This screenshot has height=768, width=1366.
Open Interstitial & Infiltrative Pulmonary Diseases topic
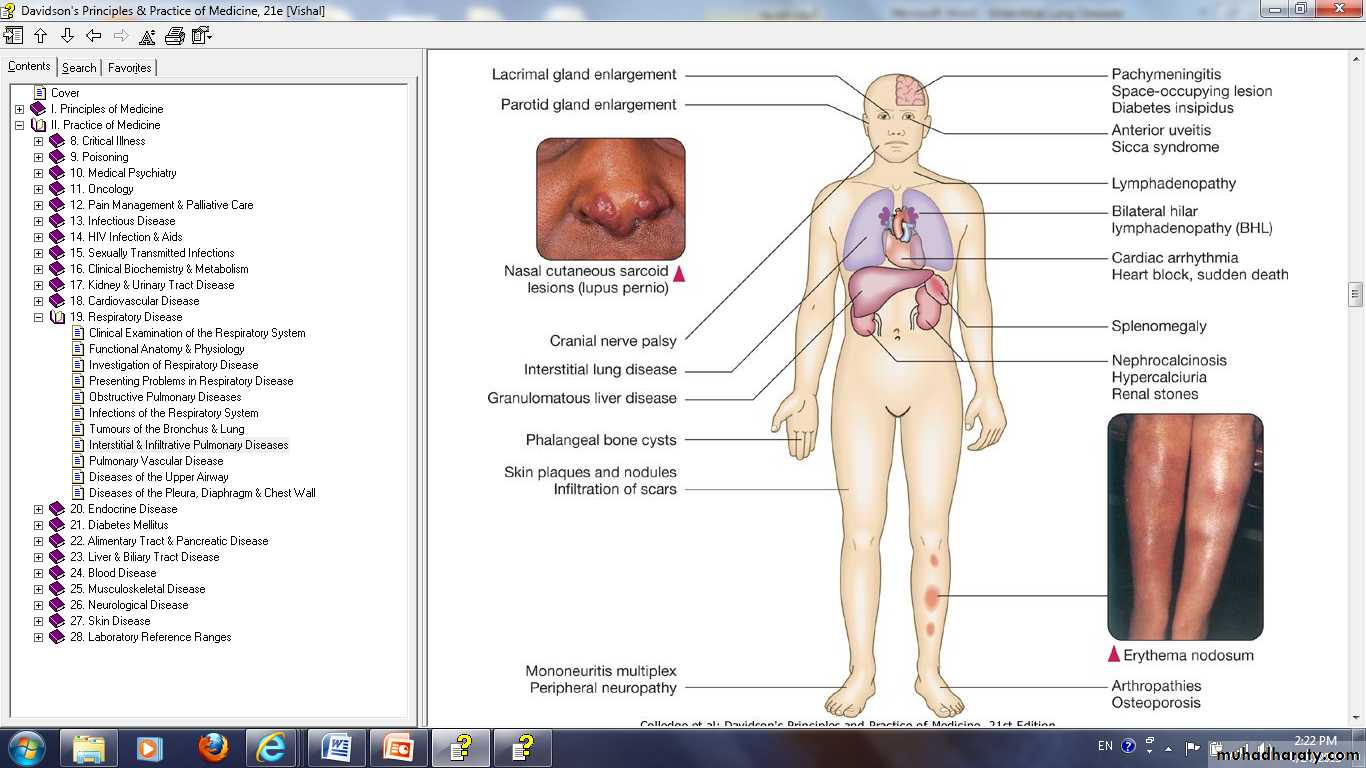coord(188,445)
